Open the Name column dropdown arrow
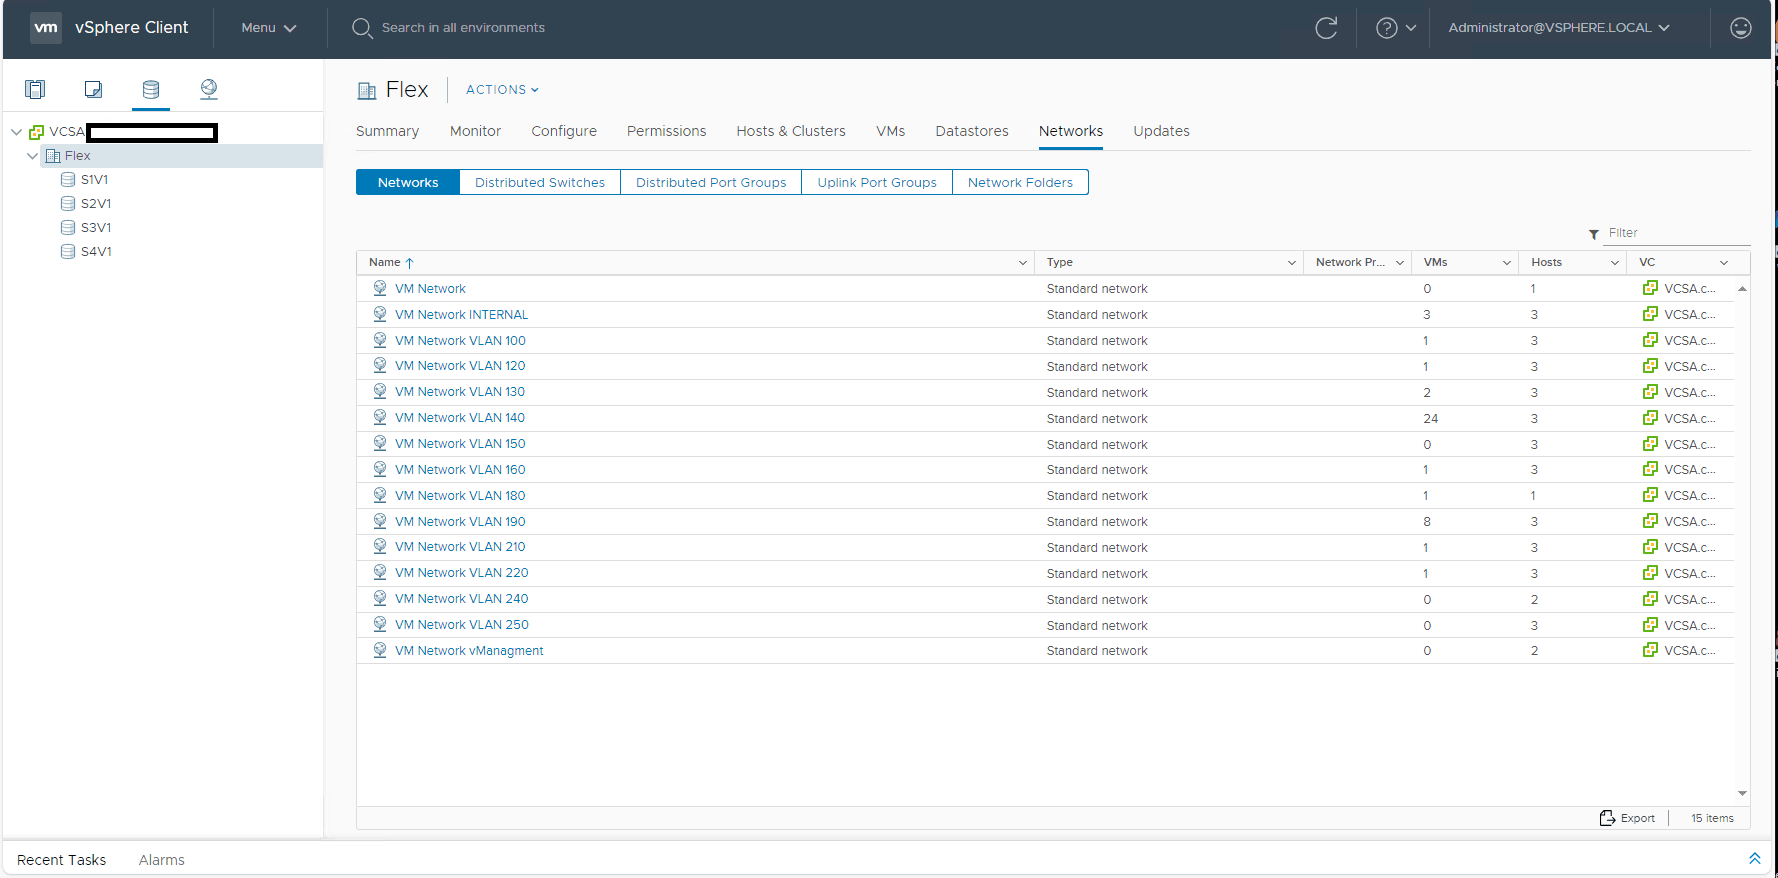Screen dimensions: 1778x878 pos(1023,263)
